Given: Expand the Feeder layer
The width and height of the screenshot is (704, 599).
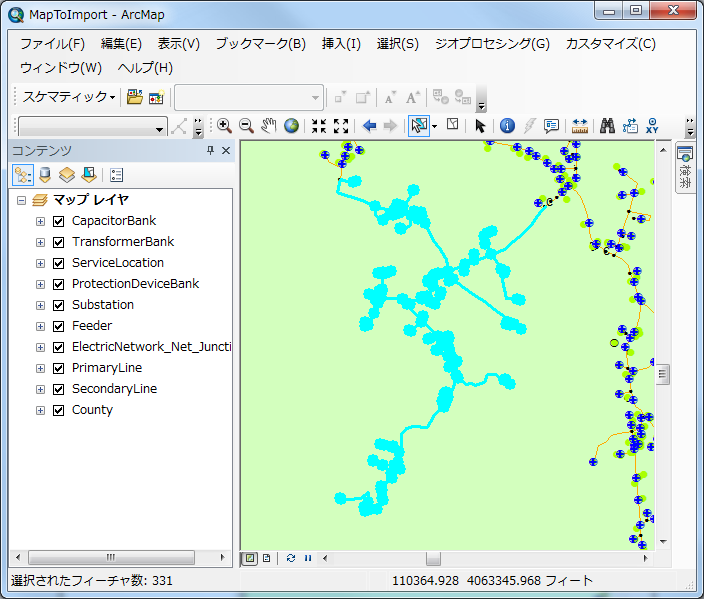Looking at the screenshot, I should tap(40, 326).
